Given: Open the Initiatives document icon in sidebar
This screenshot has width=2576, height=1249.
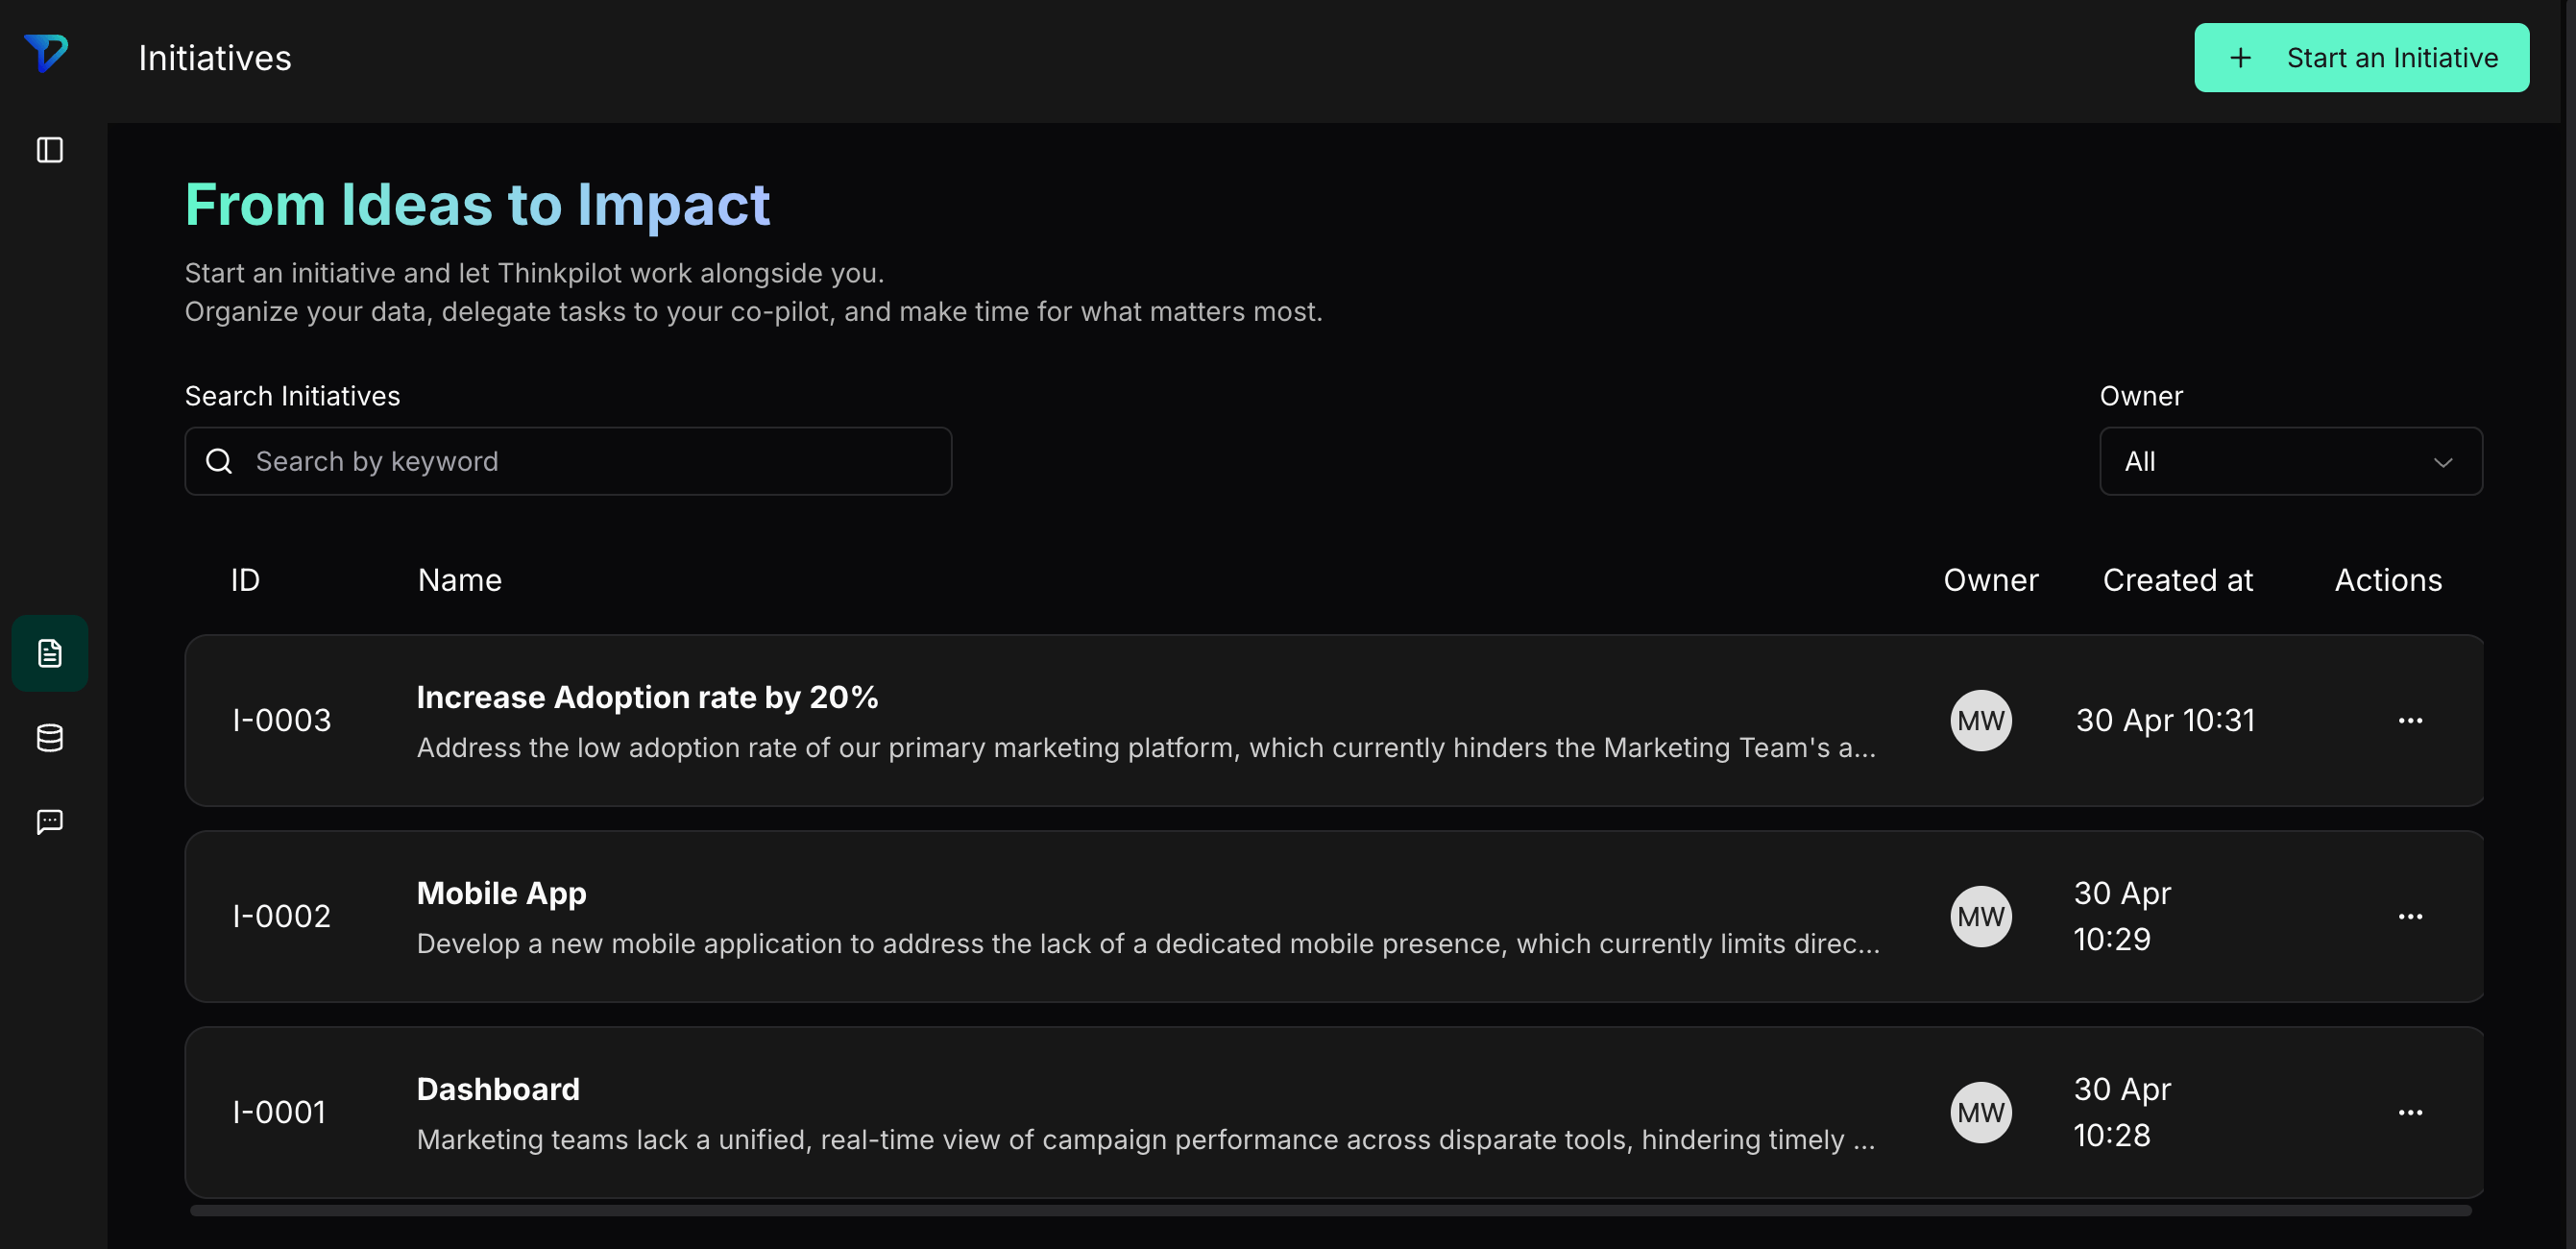Looking at the screenshot, I should pos(50,653).
